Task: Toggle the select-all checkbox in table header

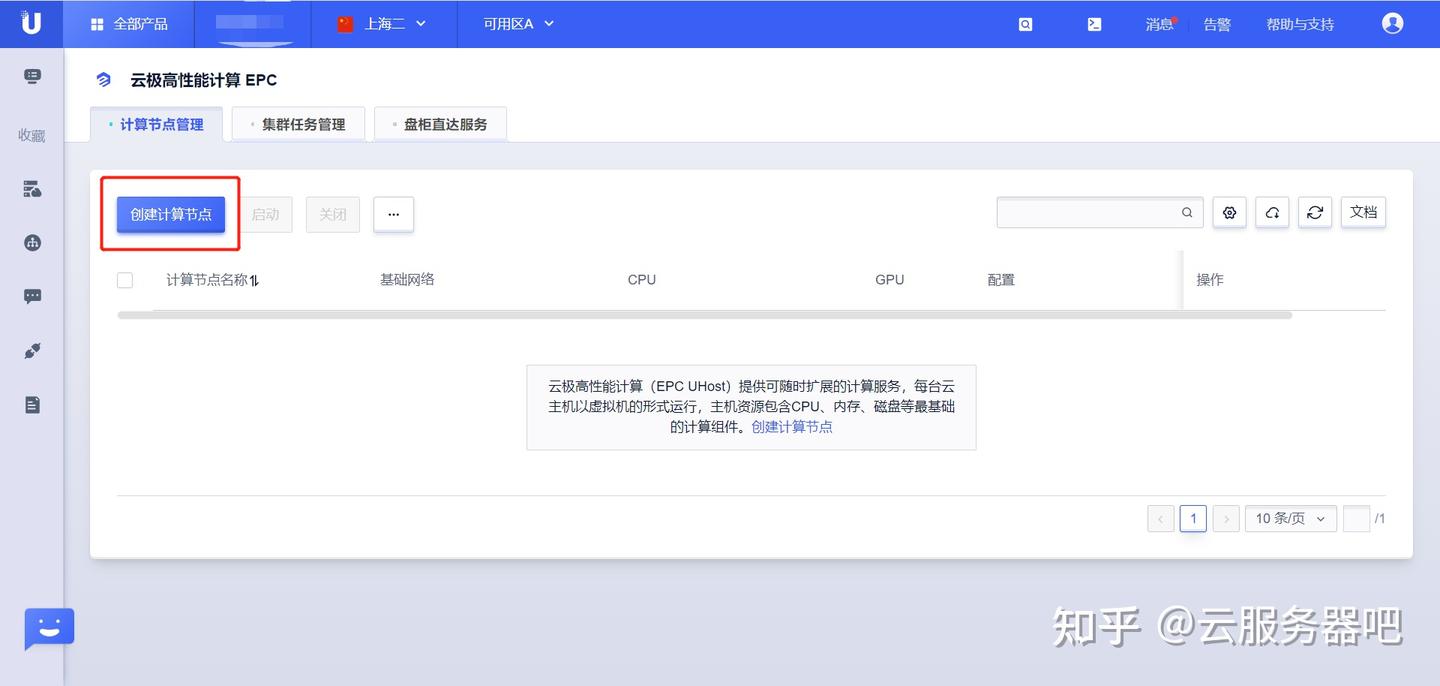Action: pyautogui.click(x=124, y=280)
